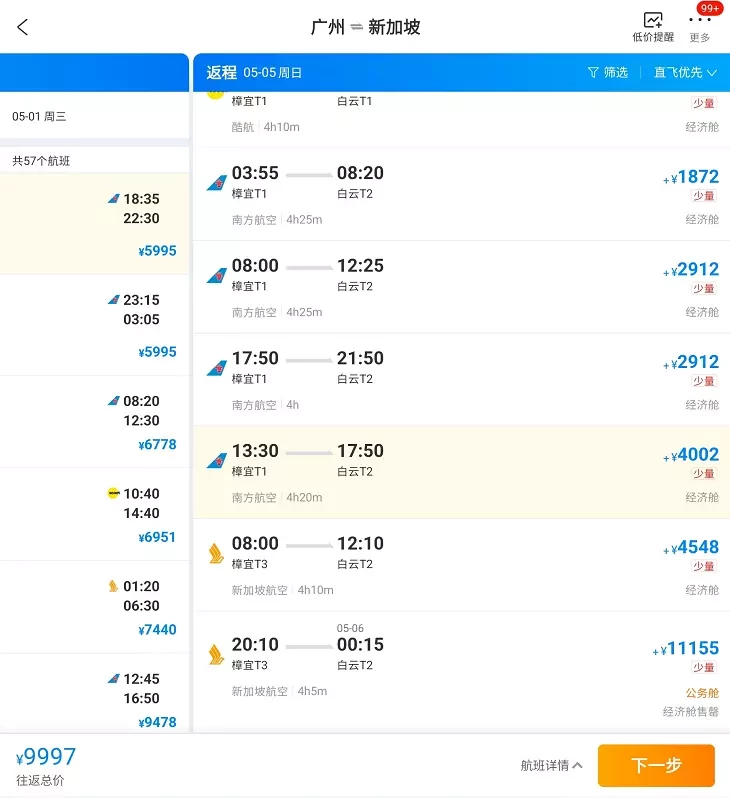Click China Southern logo on 13:30 flight
This screenshot has height=798, width=730.
click(217, 460)
